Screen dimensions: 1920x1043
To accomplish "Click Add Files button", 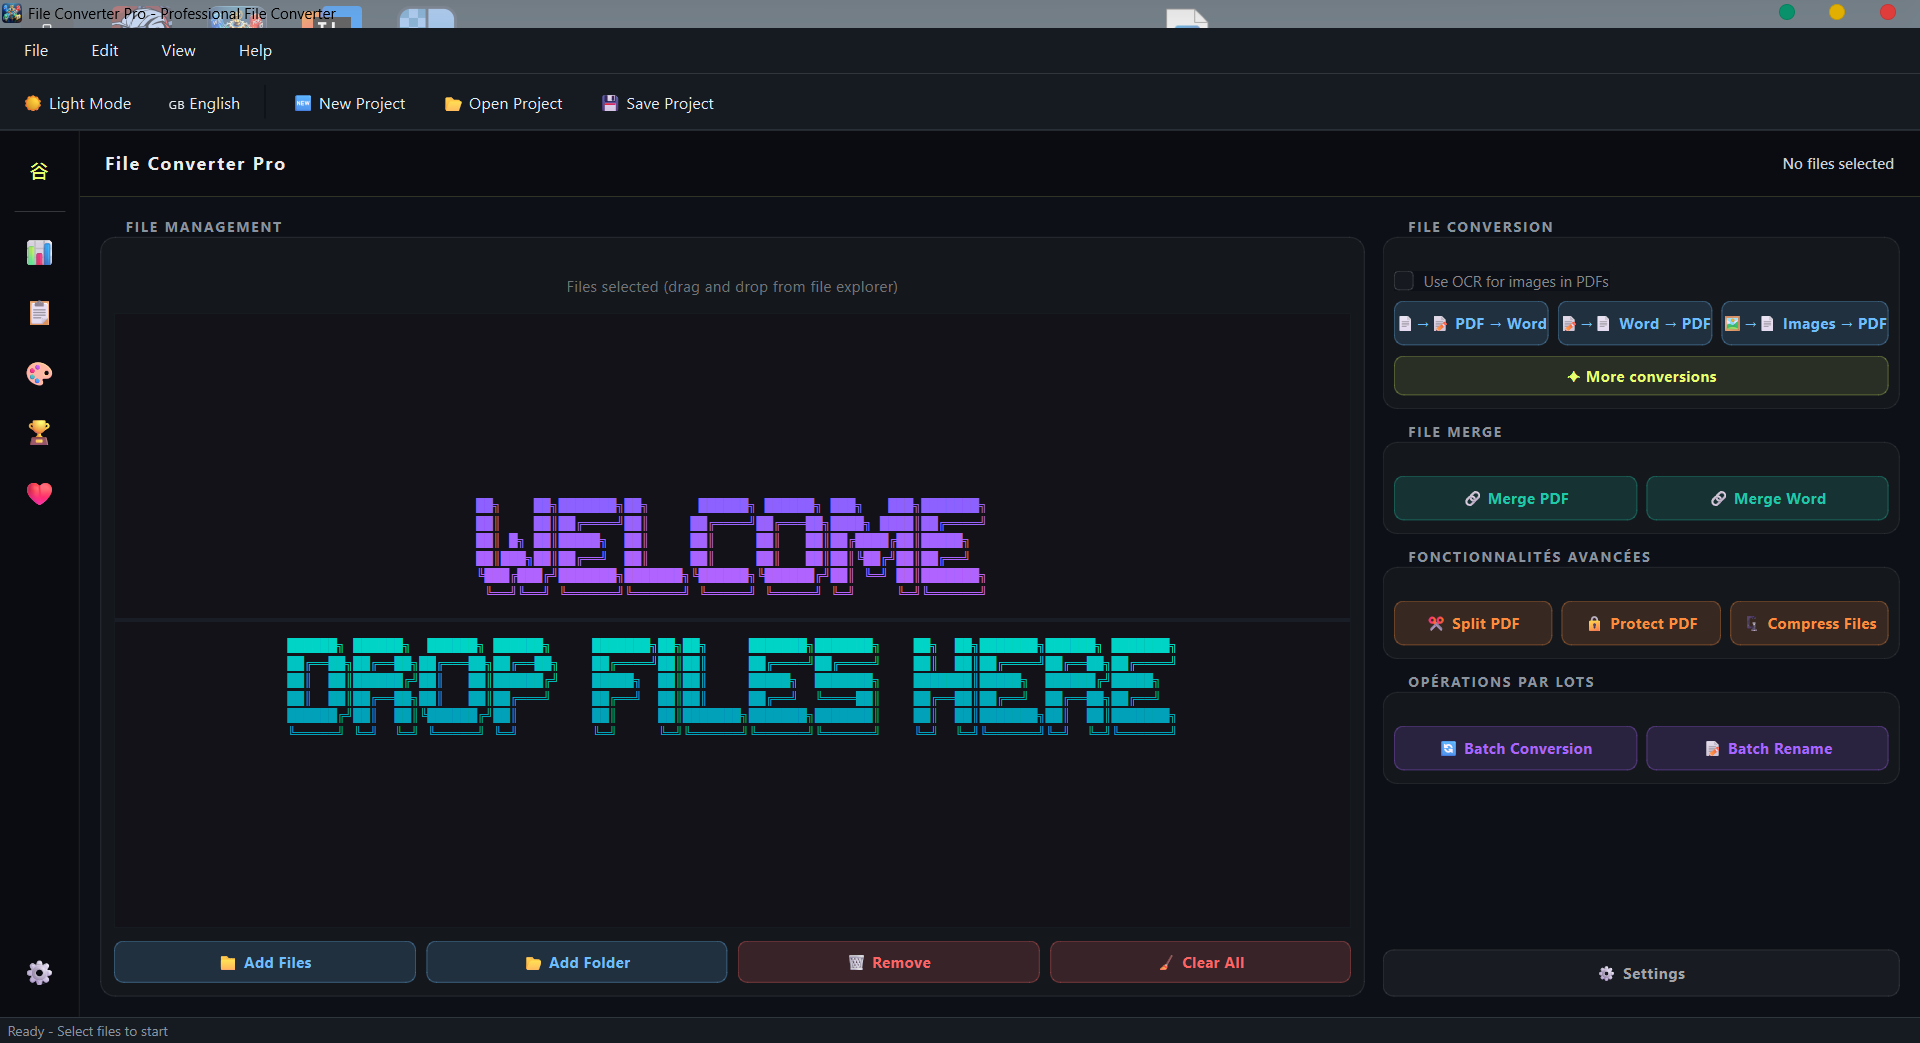I will tap(265, 962).
